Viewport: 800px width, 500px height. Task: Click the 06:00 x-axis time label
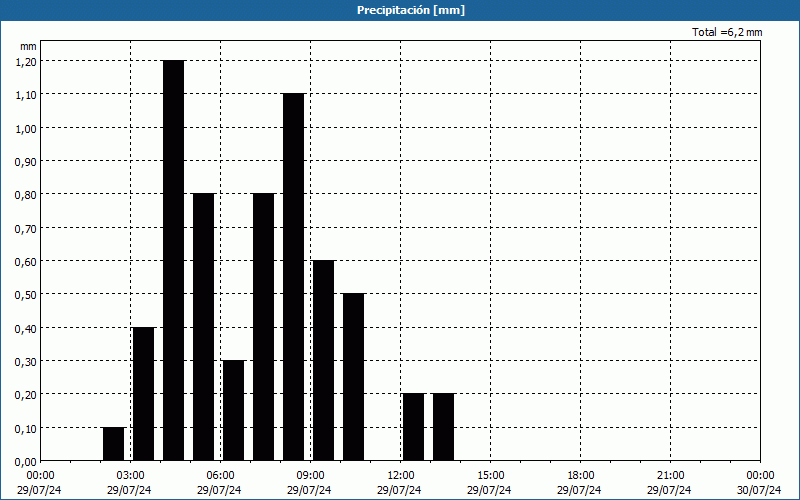(x=220, y=476)
